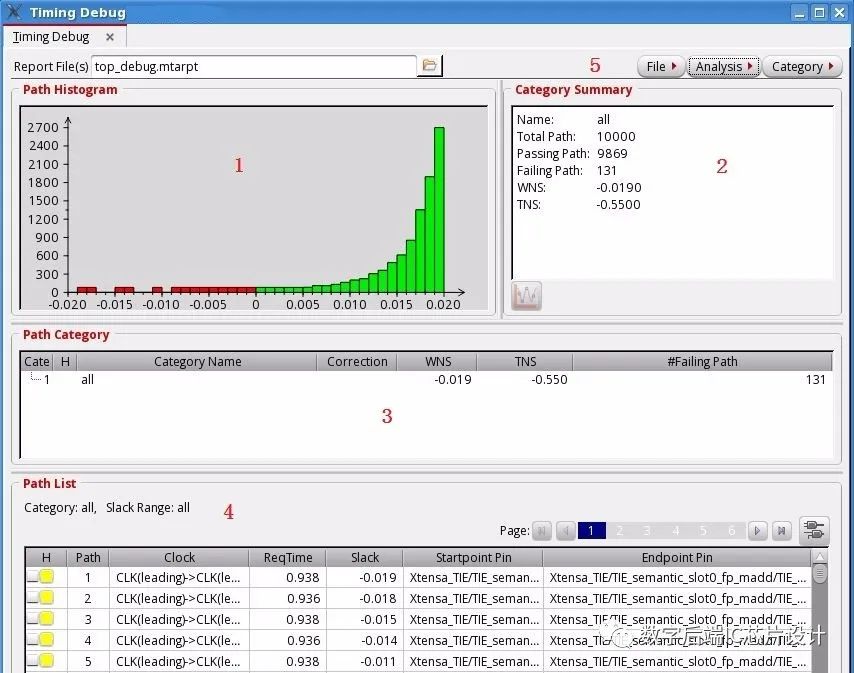Open the report file browser folder icon
Screen dimensions: 854x673
coord(430,66)
